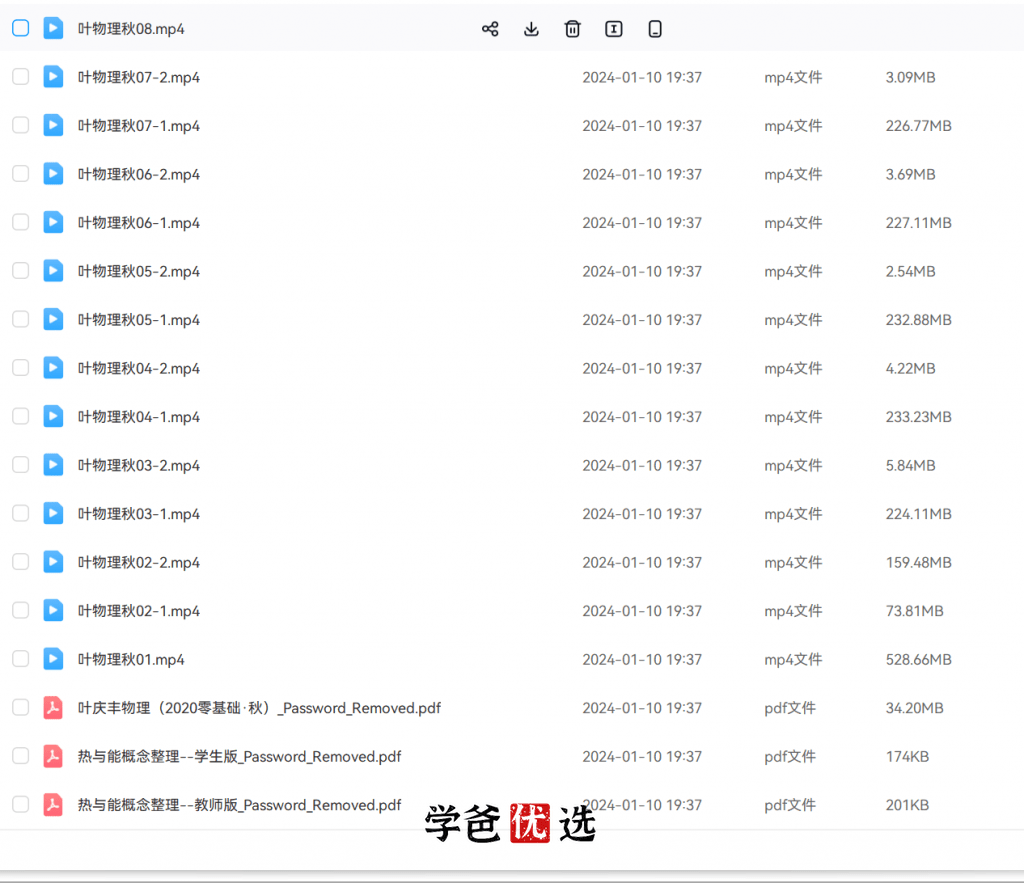
Task: Tick the checkbox for 叶物理秋03-1.mp4
Action: (21, 513)
